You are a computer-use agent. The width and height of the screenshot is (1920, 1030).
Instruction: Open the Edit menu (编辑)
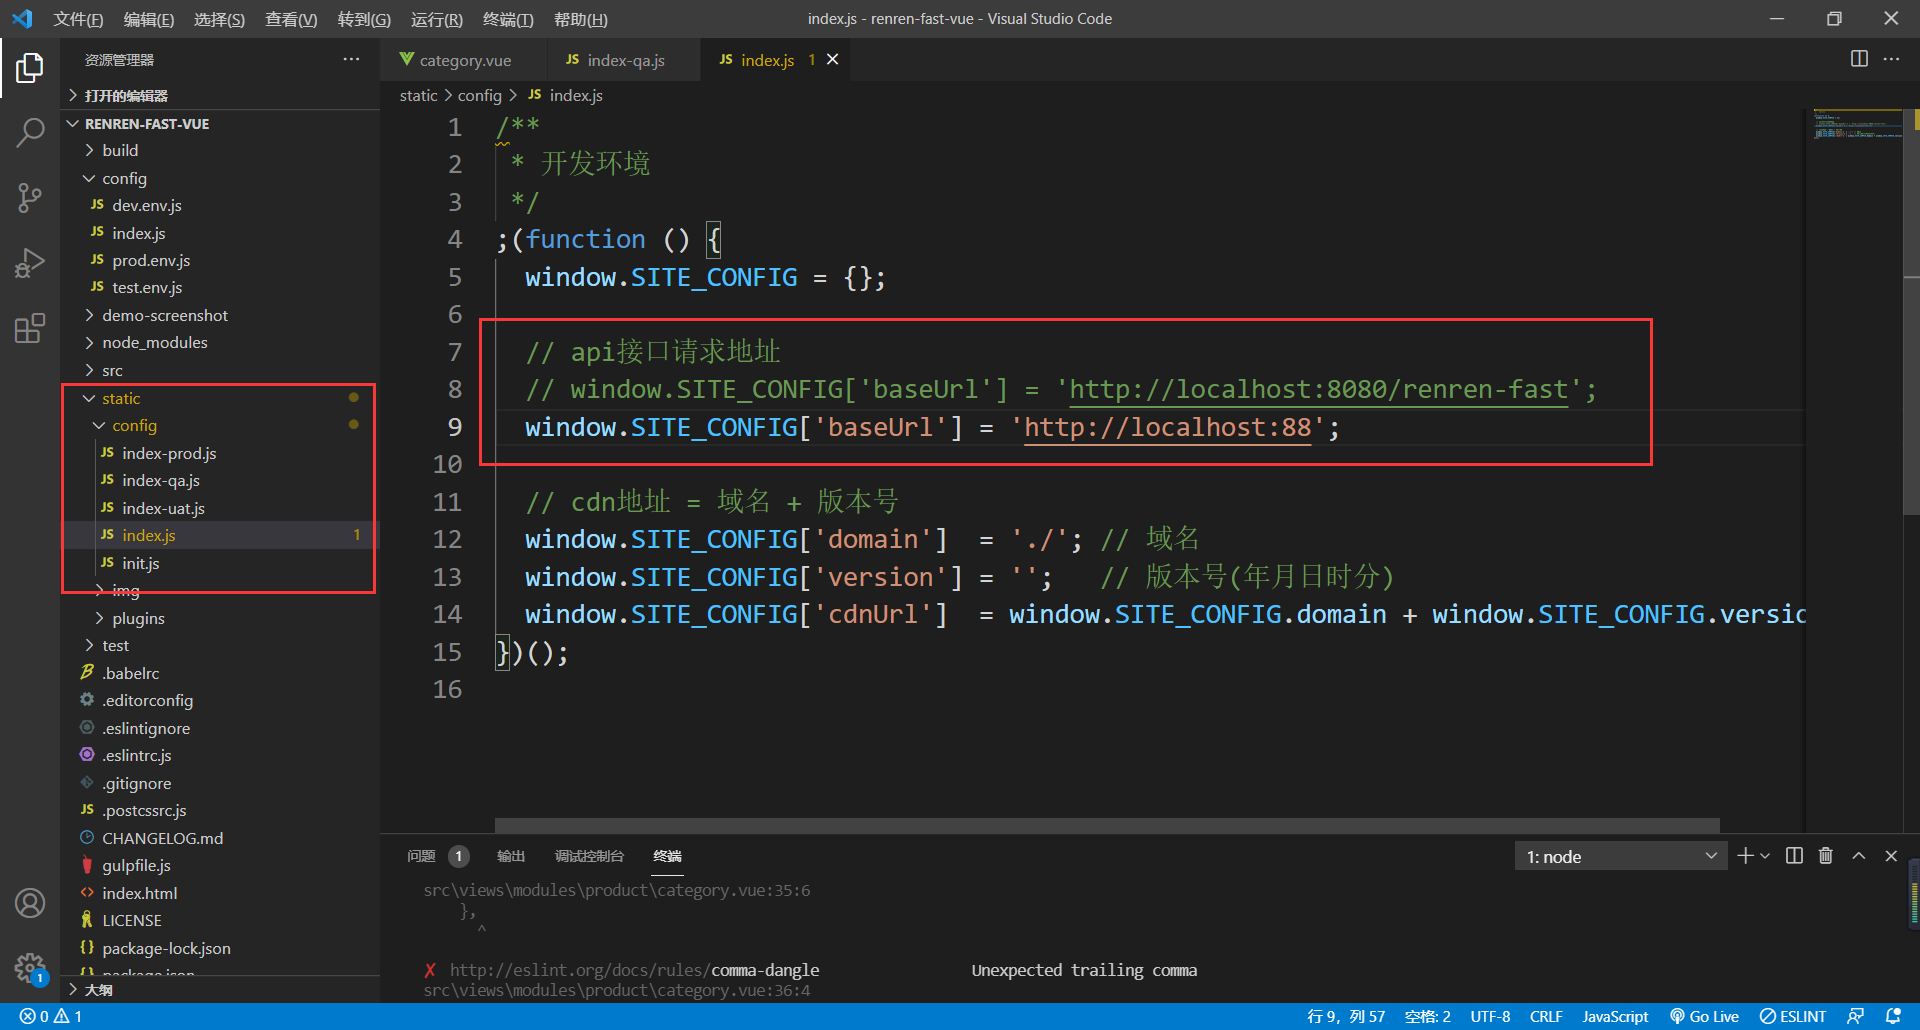click(148, 19)
